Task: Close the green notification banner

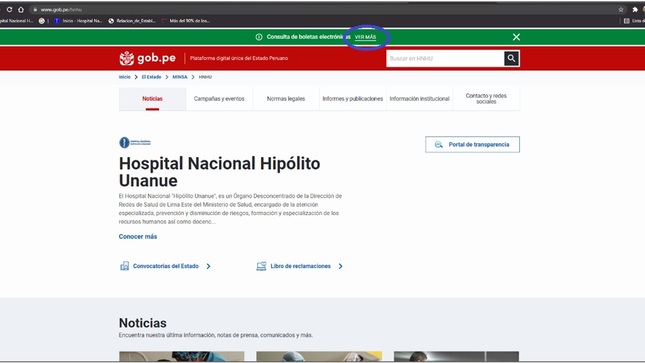Action: [x=516, y=37]
